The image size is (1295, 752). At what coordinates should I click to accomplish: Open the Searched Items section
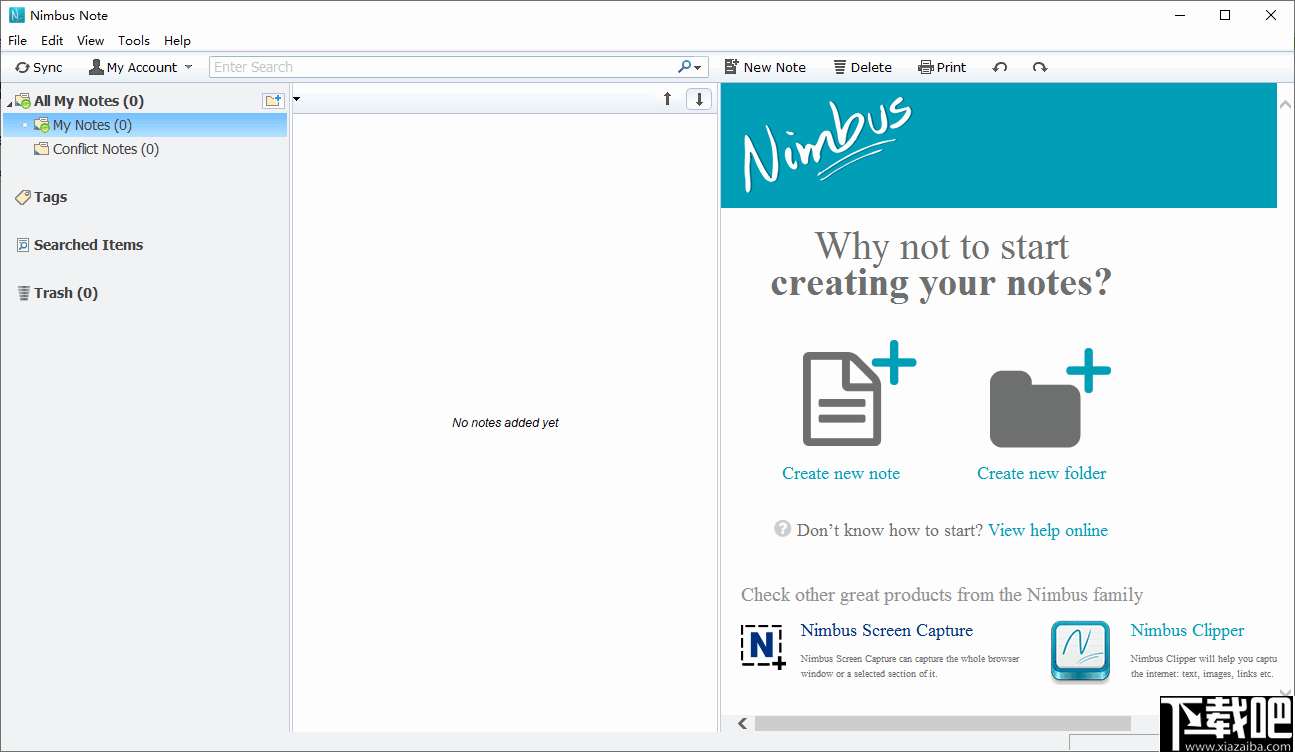(79, 245)
